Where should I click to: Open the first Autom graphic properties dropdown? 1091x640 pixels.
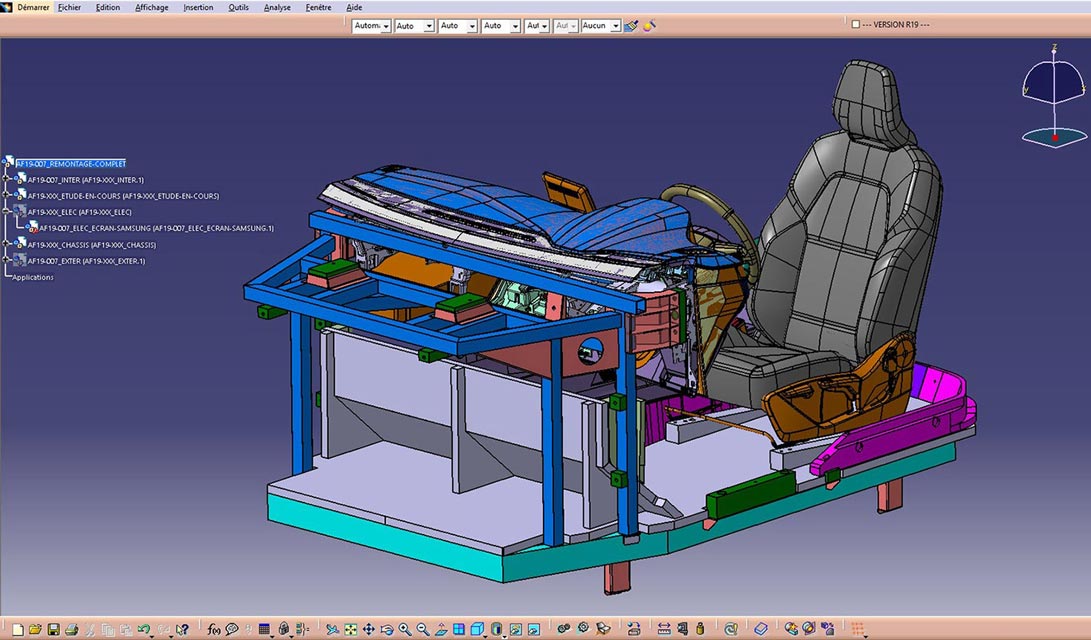click(x=386, y=26)
